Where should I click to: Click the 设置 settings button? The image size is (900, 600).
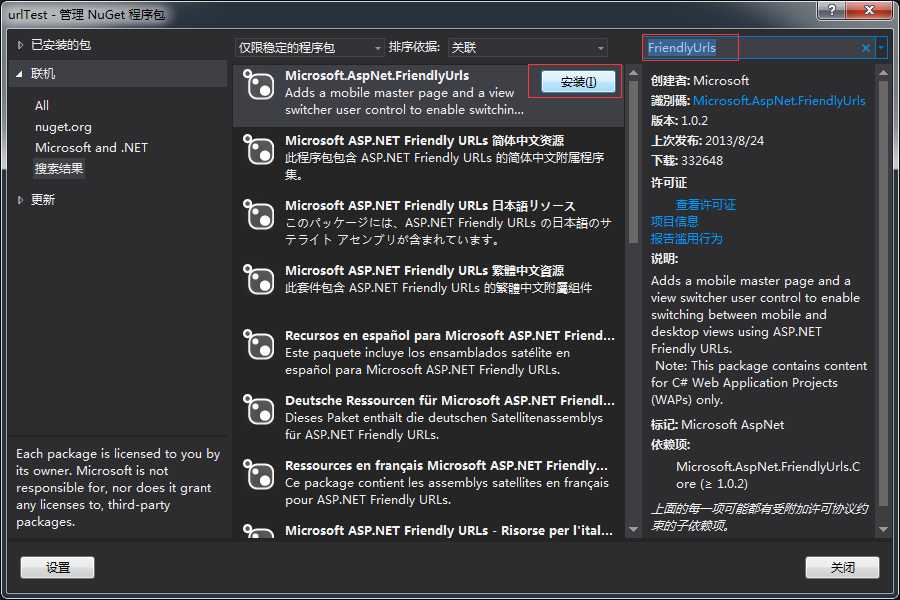click(x=57, y=567)
